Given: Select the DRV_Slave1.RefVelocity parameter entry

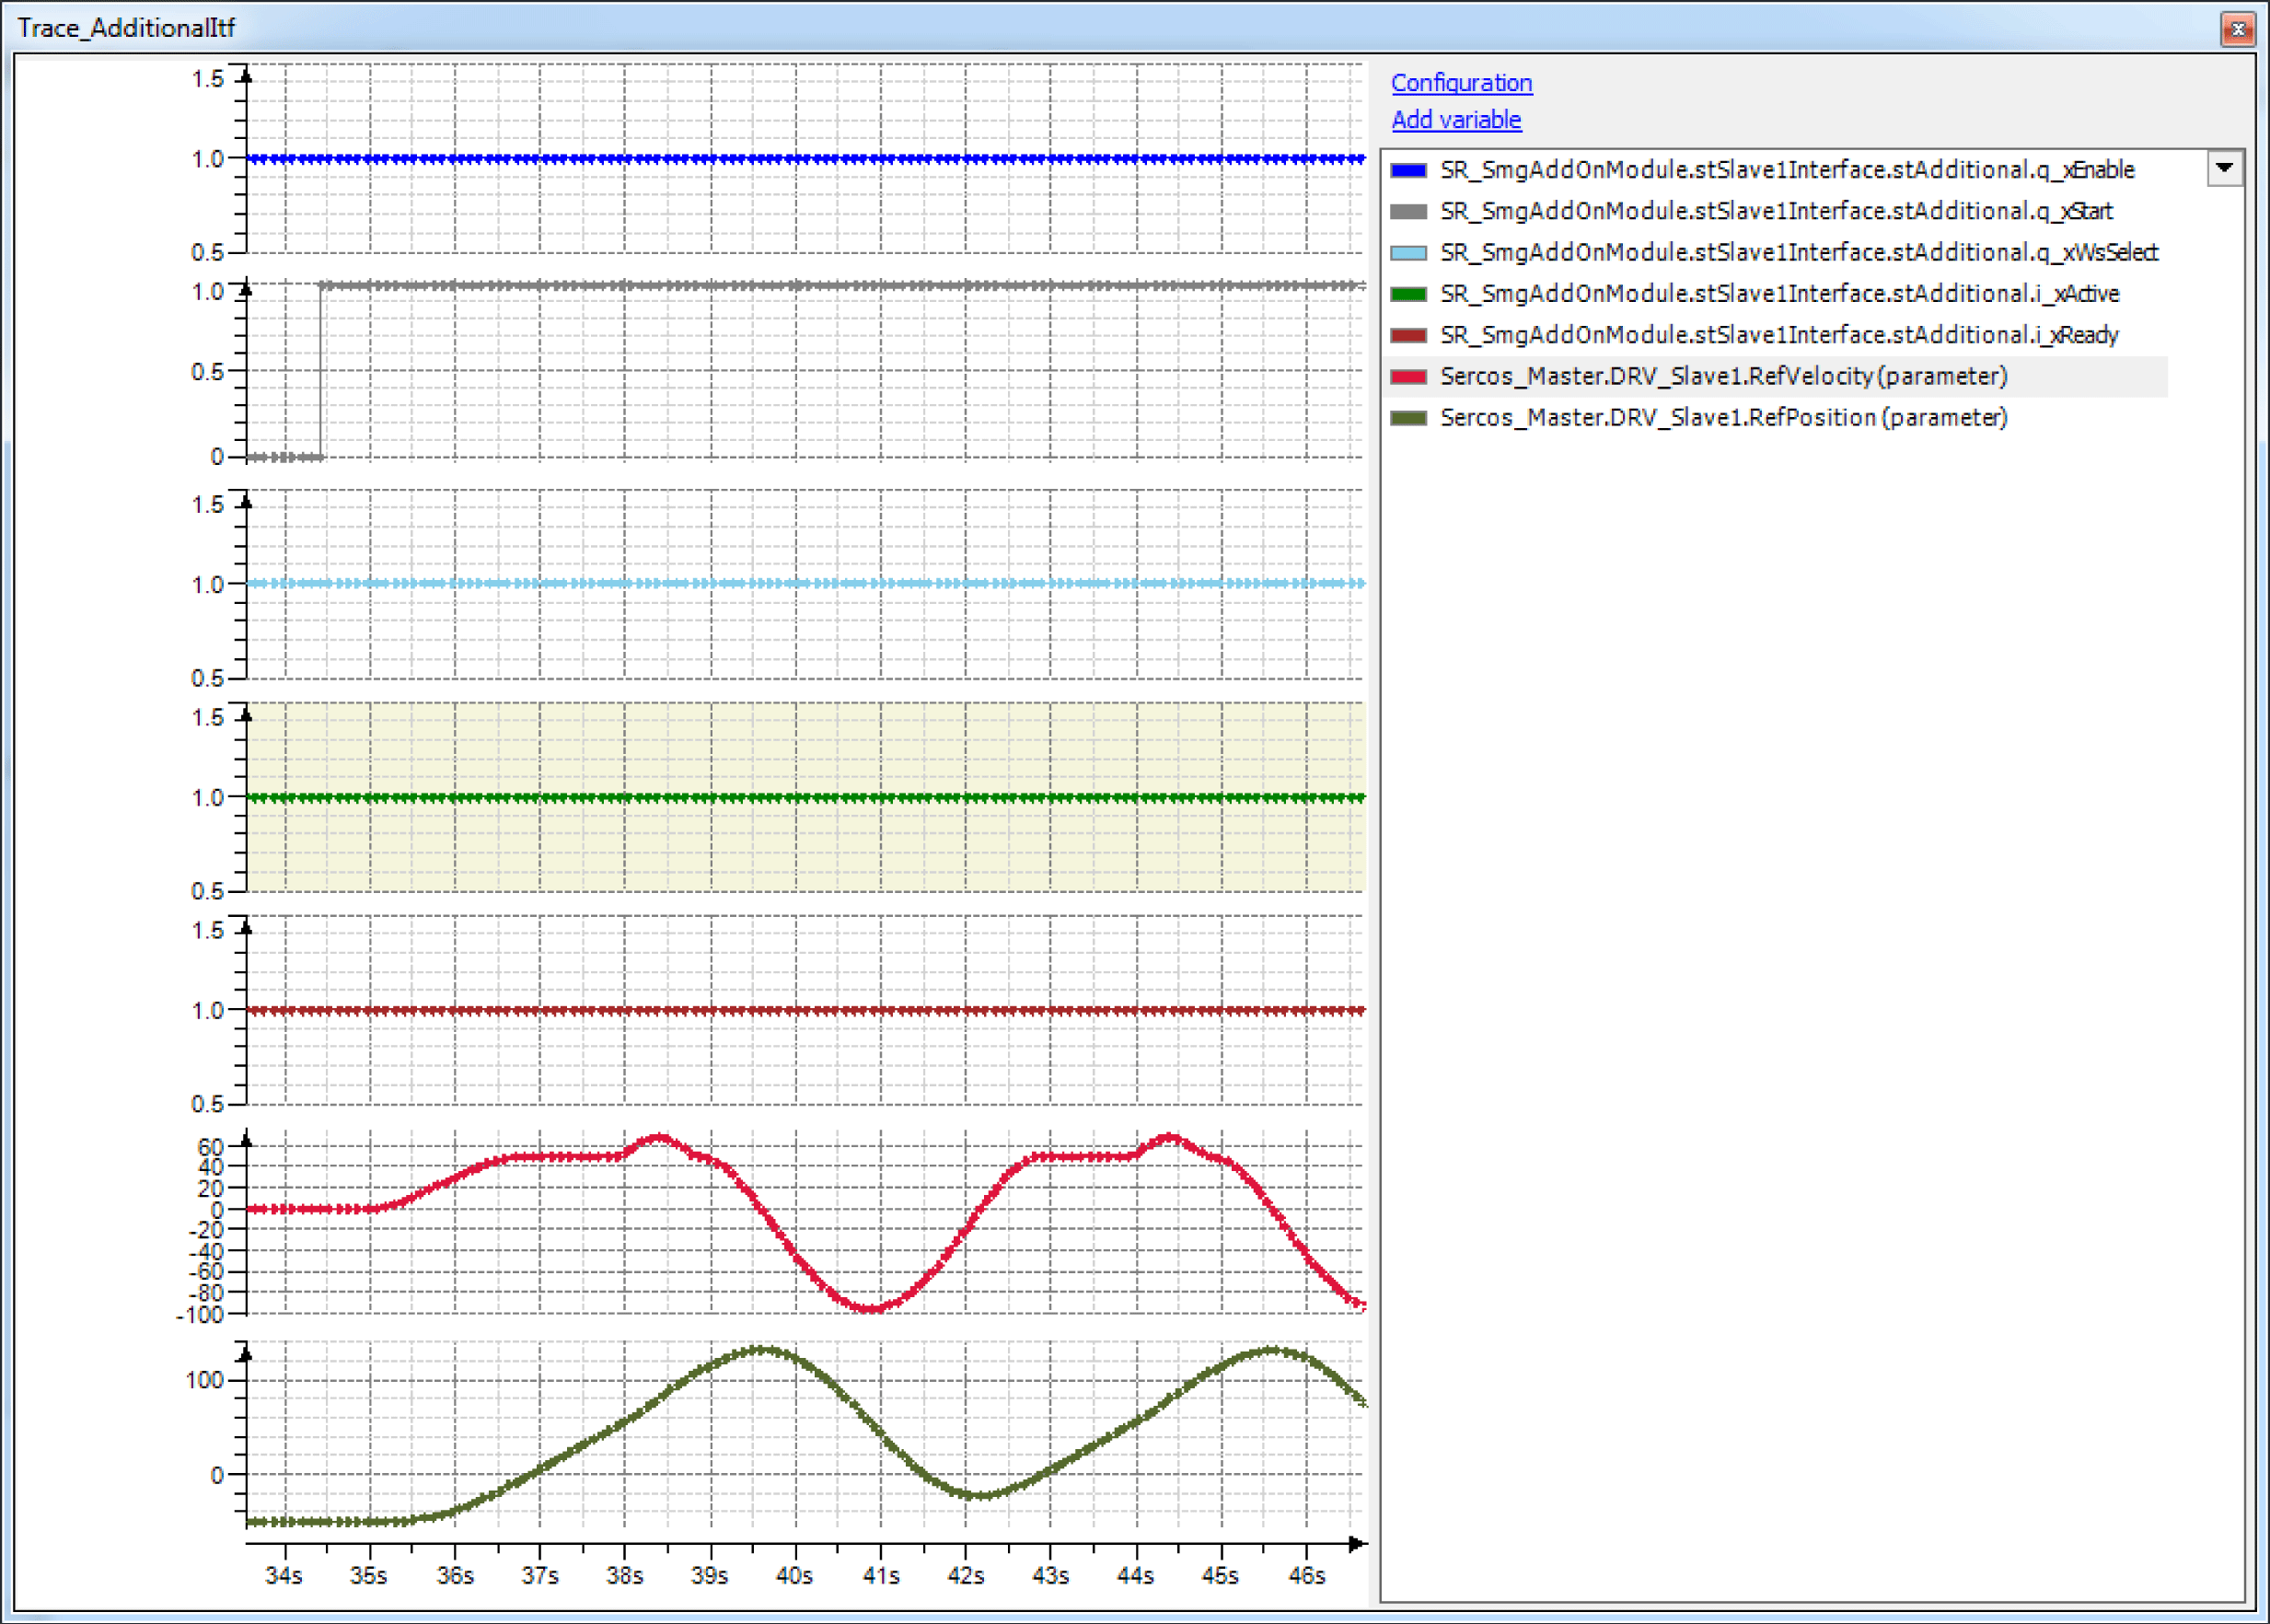Looking at the screenshot, I should coord(1723,377).
